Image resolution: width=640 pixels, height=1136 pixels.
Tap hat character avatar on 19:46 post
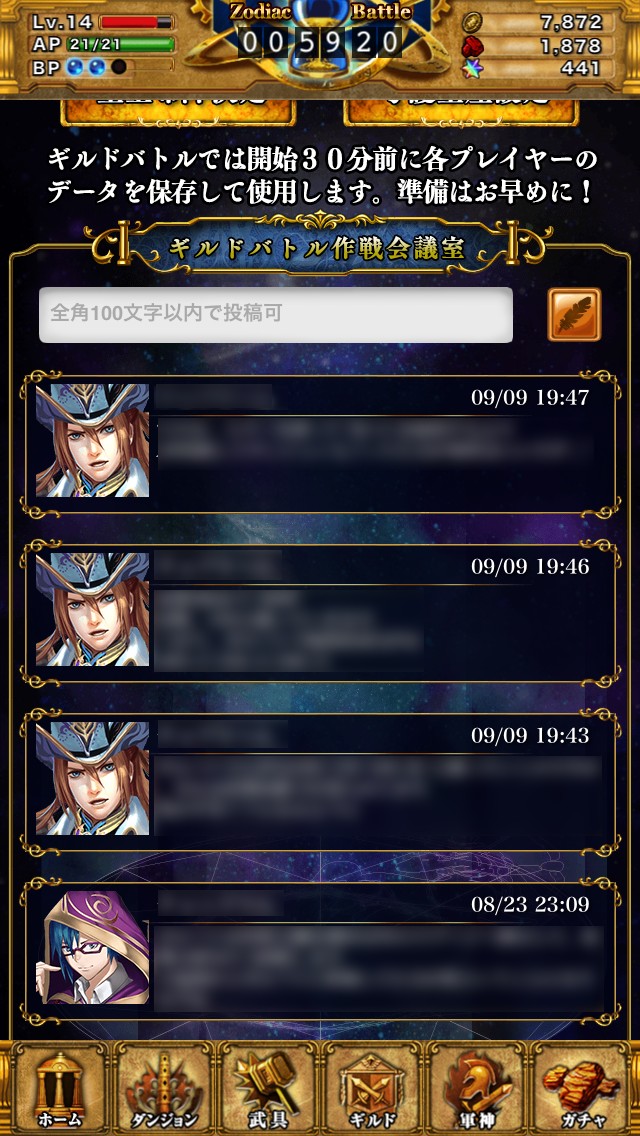coord(93,609)
